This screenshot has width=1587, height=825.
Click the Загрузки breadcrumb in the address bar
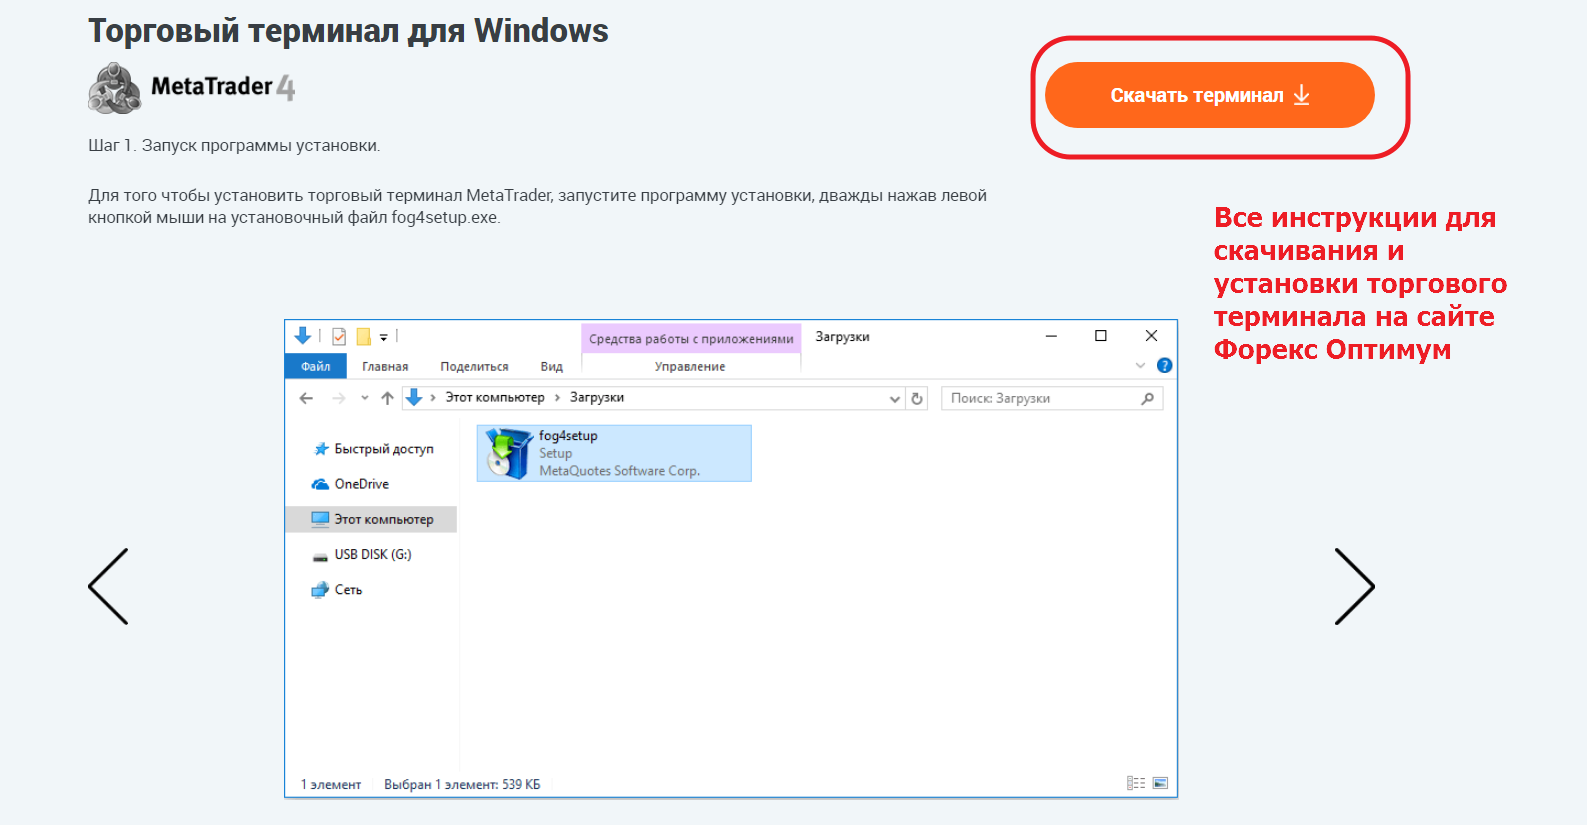(597, 398)
